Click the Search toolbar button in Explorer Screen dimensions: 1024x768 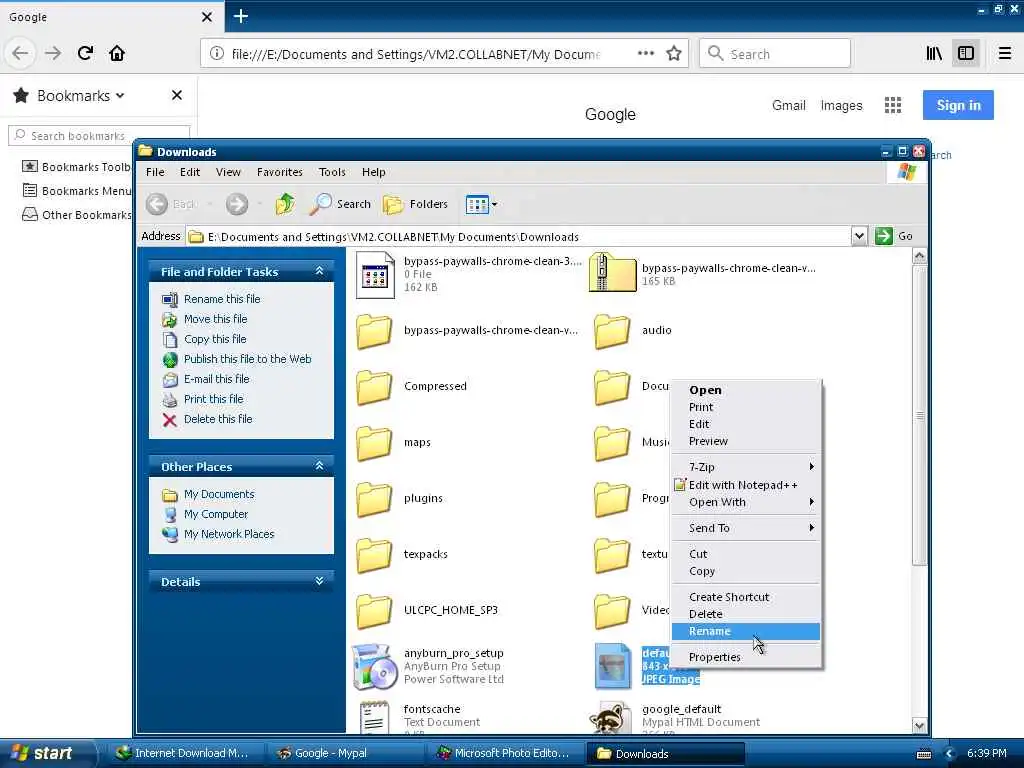pos(340,204)
